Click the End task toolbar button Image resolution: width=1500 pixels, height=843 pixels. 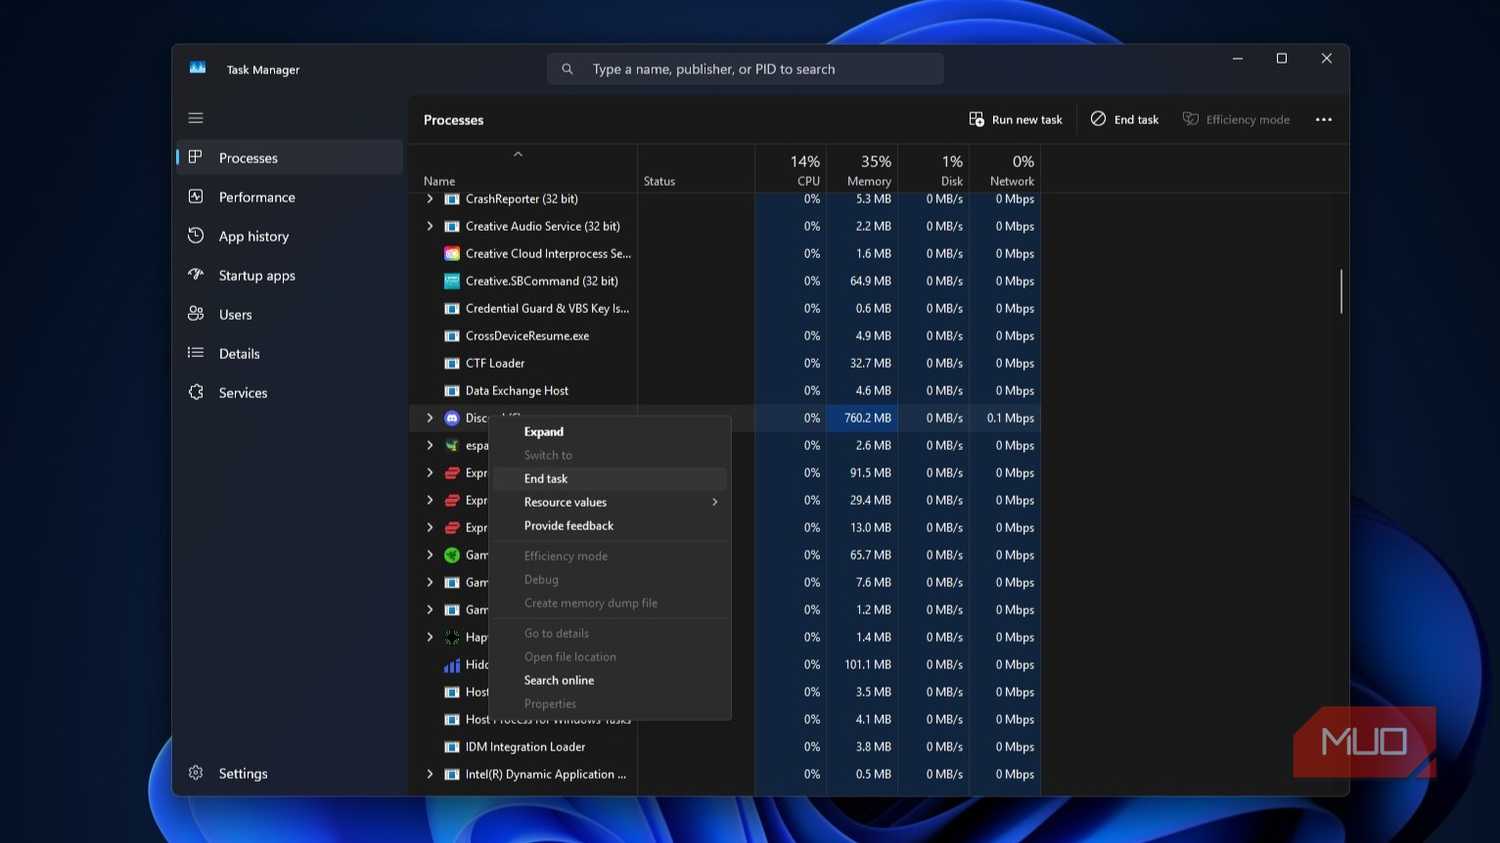click(x=1124, y=119)
